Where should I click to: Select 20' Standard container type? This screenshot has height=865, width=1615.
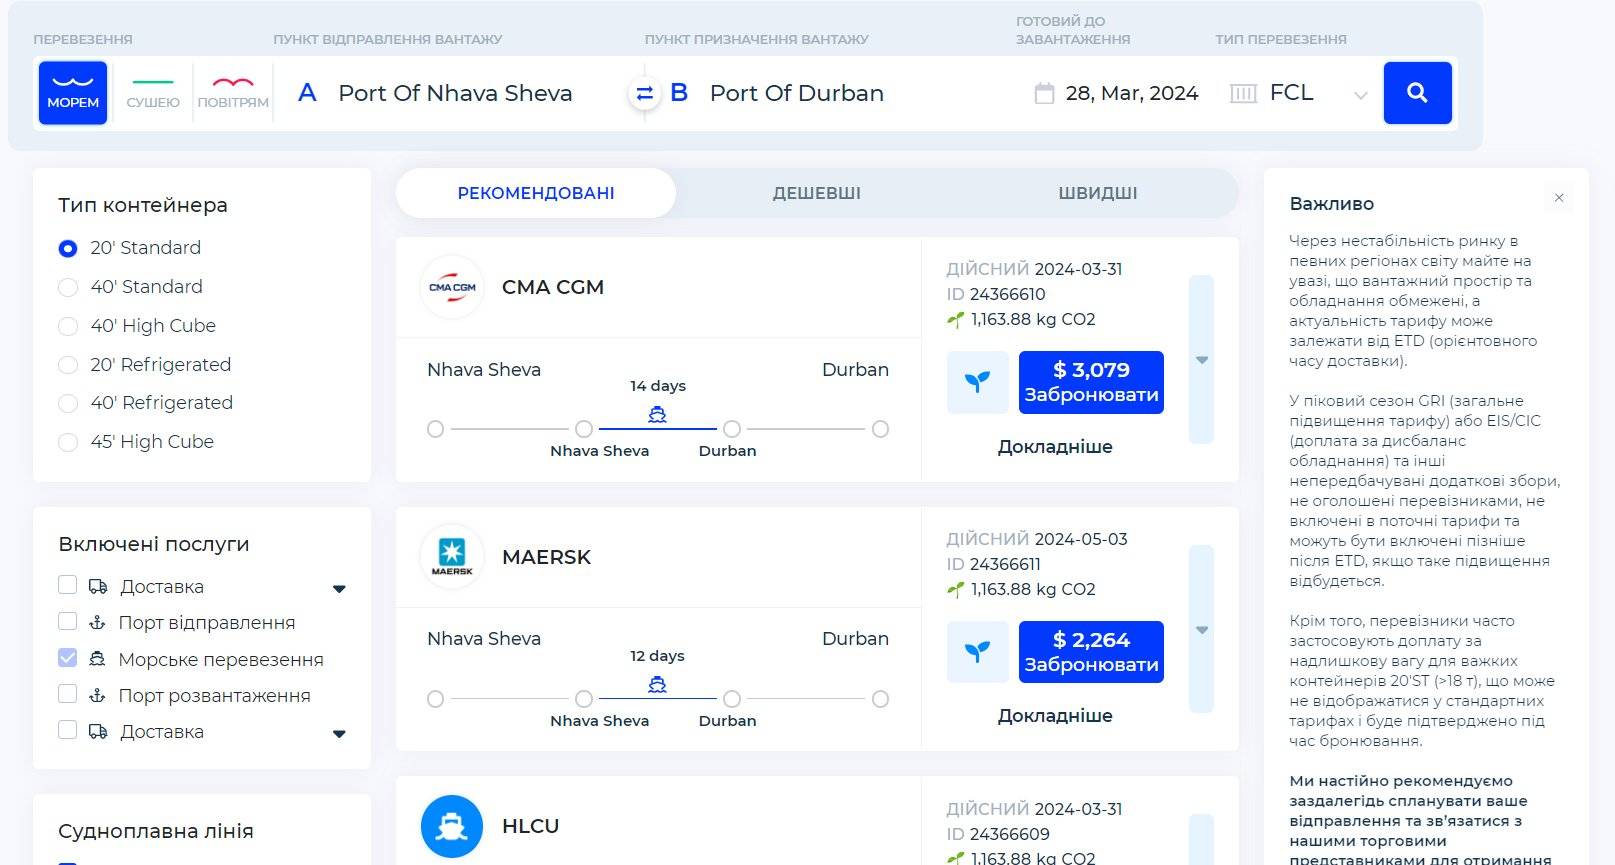point(68,248)
